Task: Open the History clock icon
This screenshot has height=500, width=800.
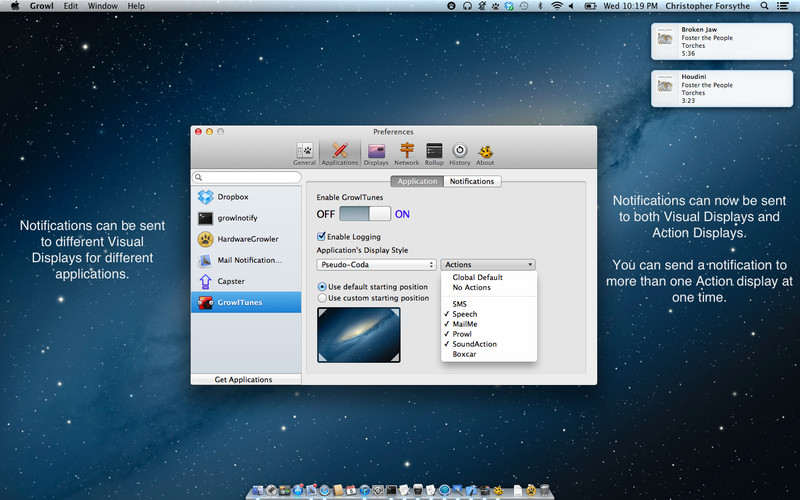Action: pos(460,151)
